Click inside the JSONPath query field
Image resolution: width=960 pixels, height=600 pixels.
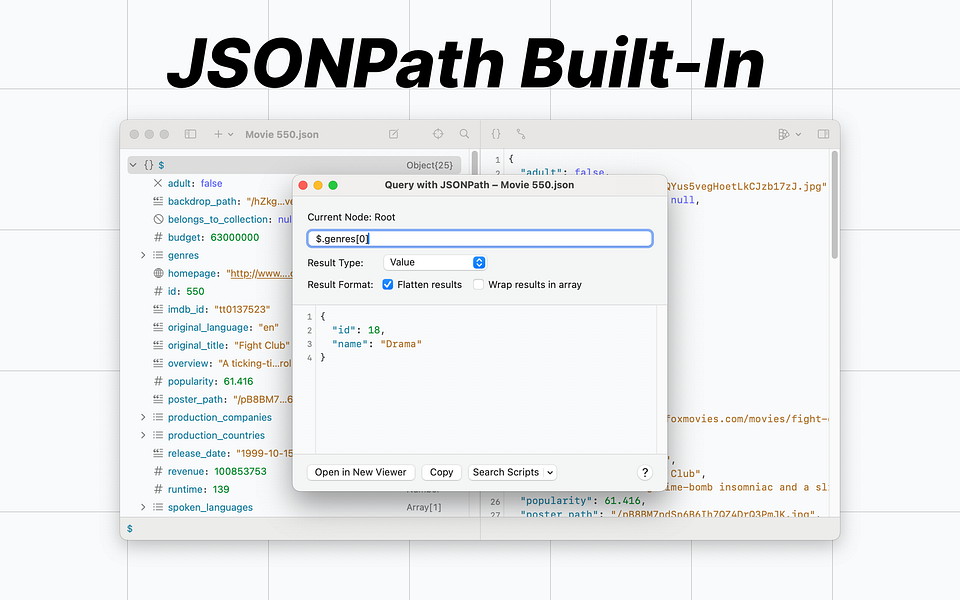480,238
